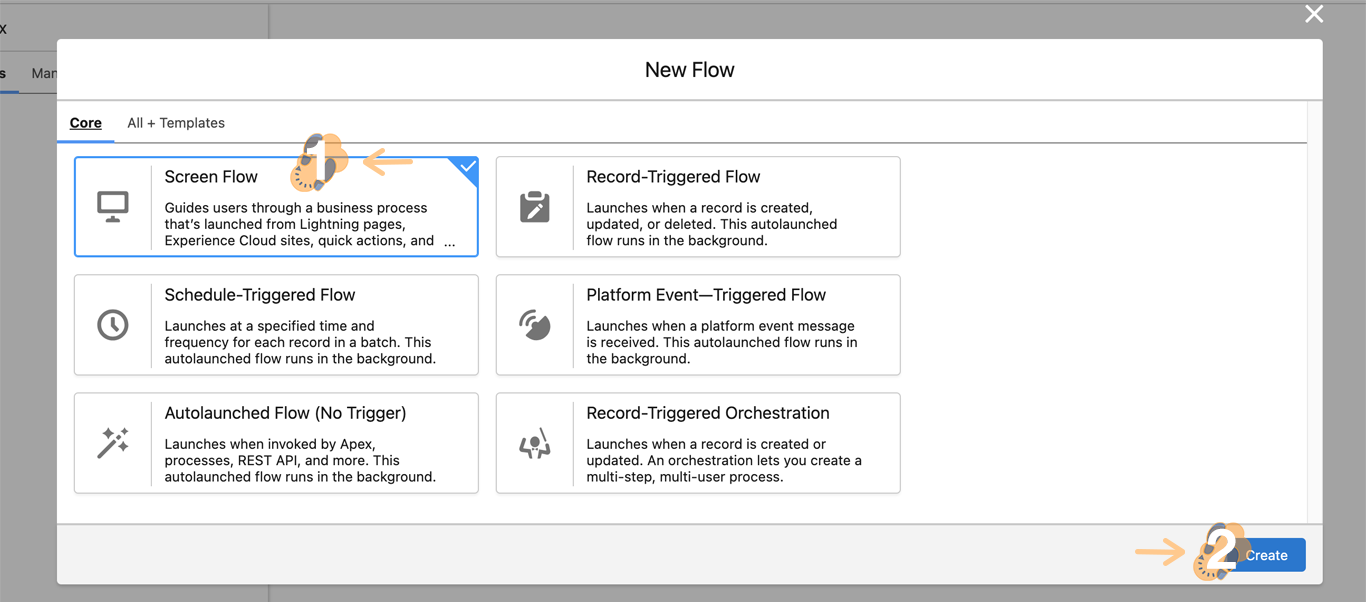Close the New Flow dialog with X
Screen dimensions: 1366x602
point(1314,14)
